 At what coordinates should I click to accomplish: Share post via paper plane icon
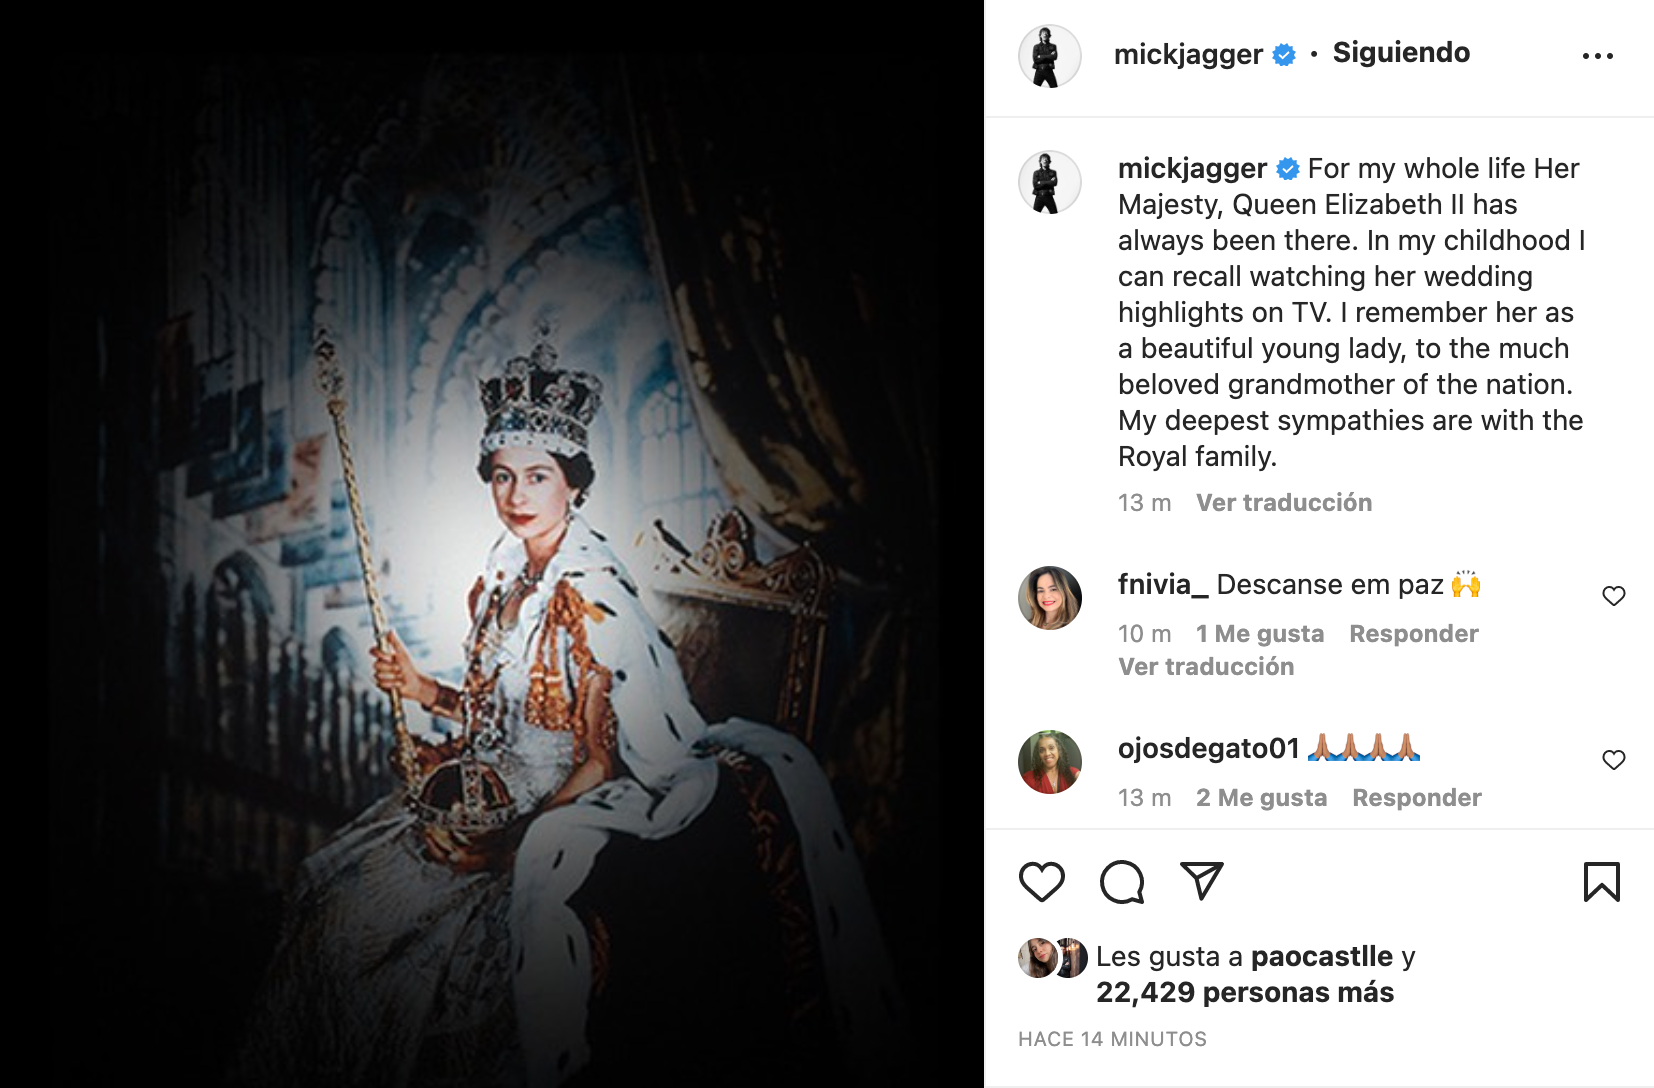click(x=1201, y=881)
